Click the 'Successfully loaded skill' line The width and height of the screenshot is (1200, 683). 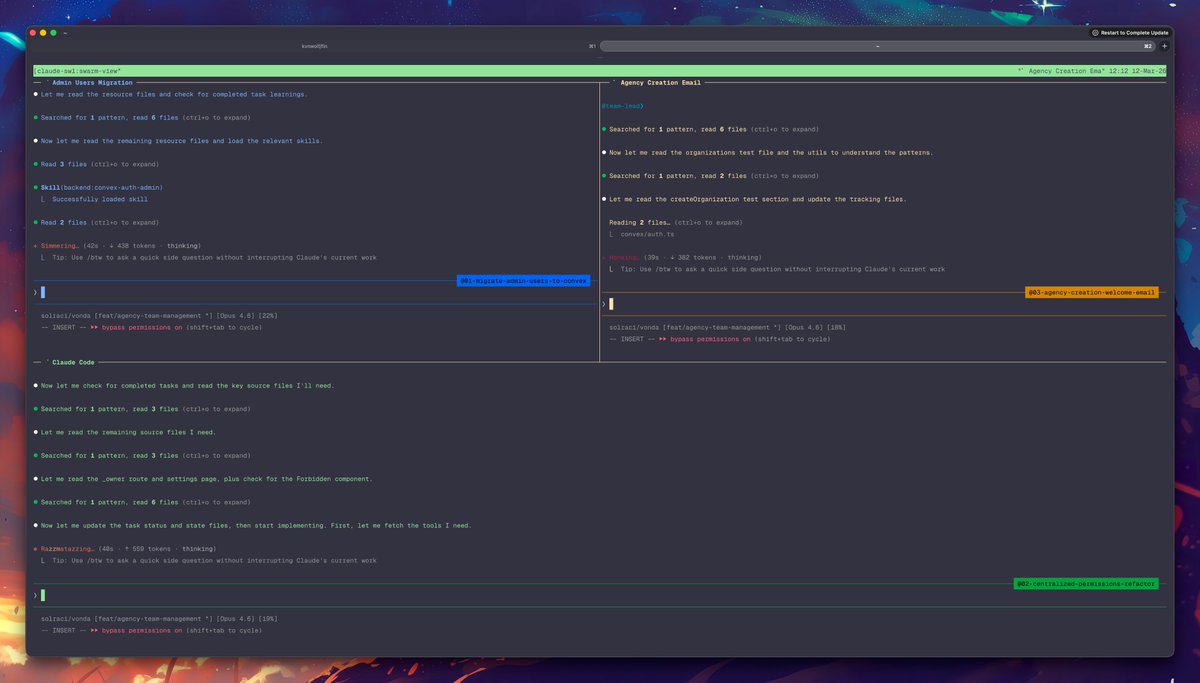100,199
